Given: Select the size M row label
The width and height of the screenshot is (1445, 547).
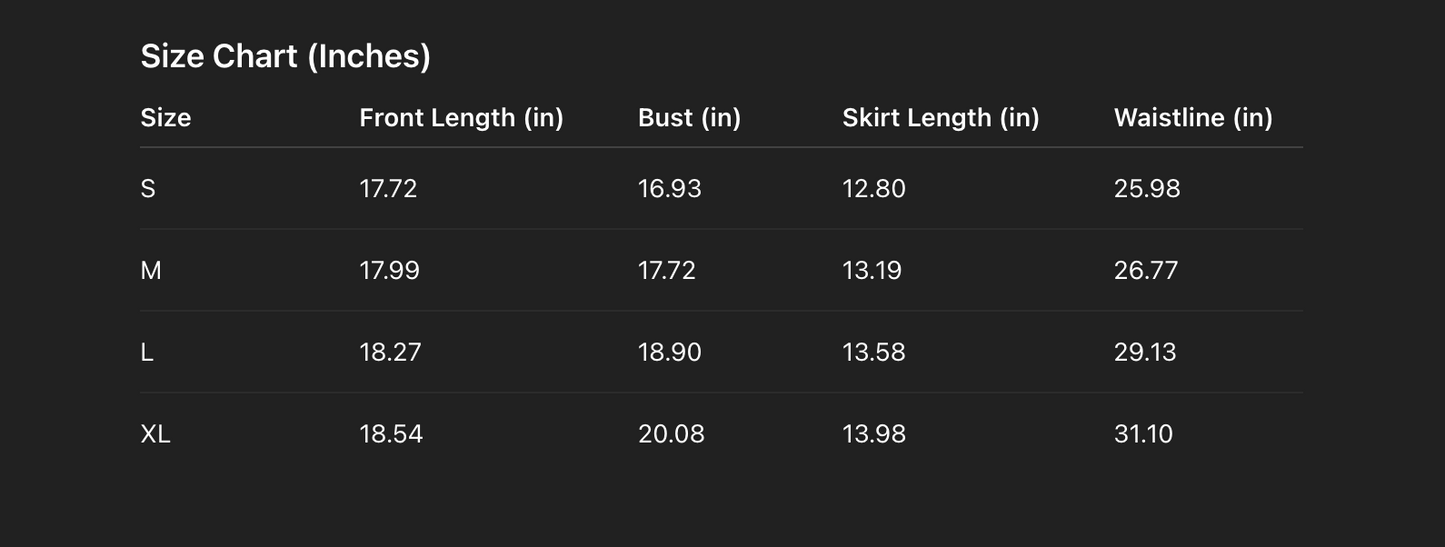Looking at the screenshot, I should click(x=151, y=271).
